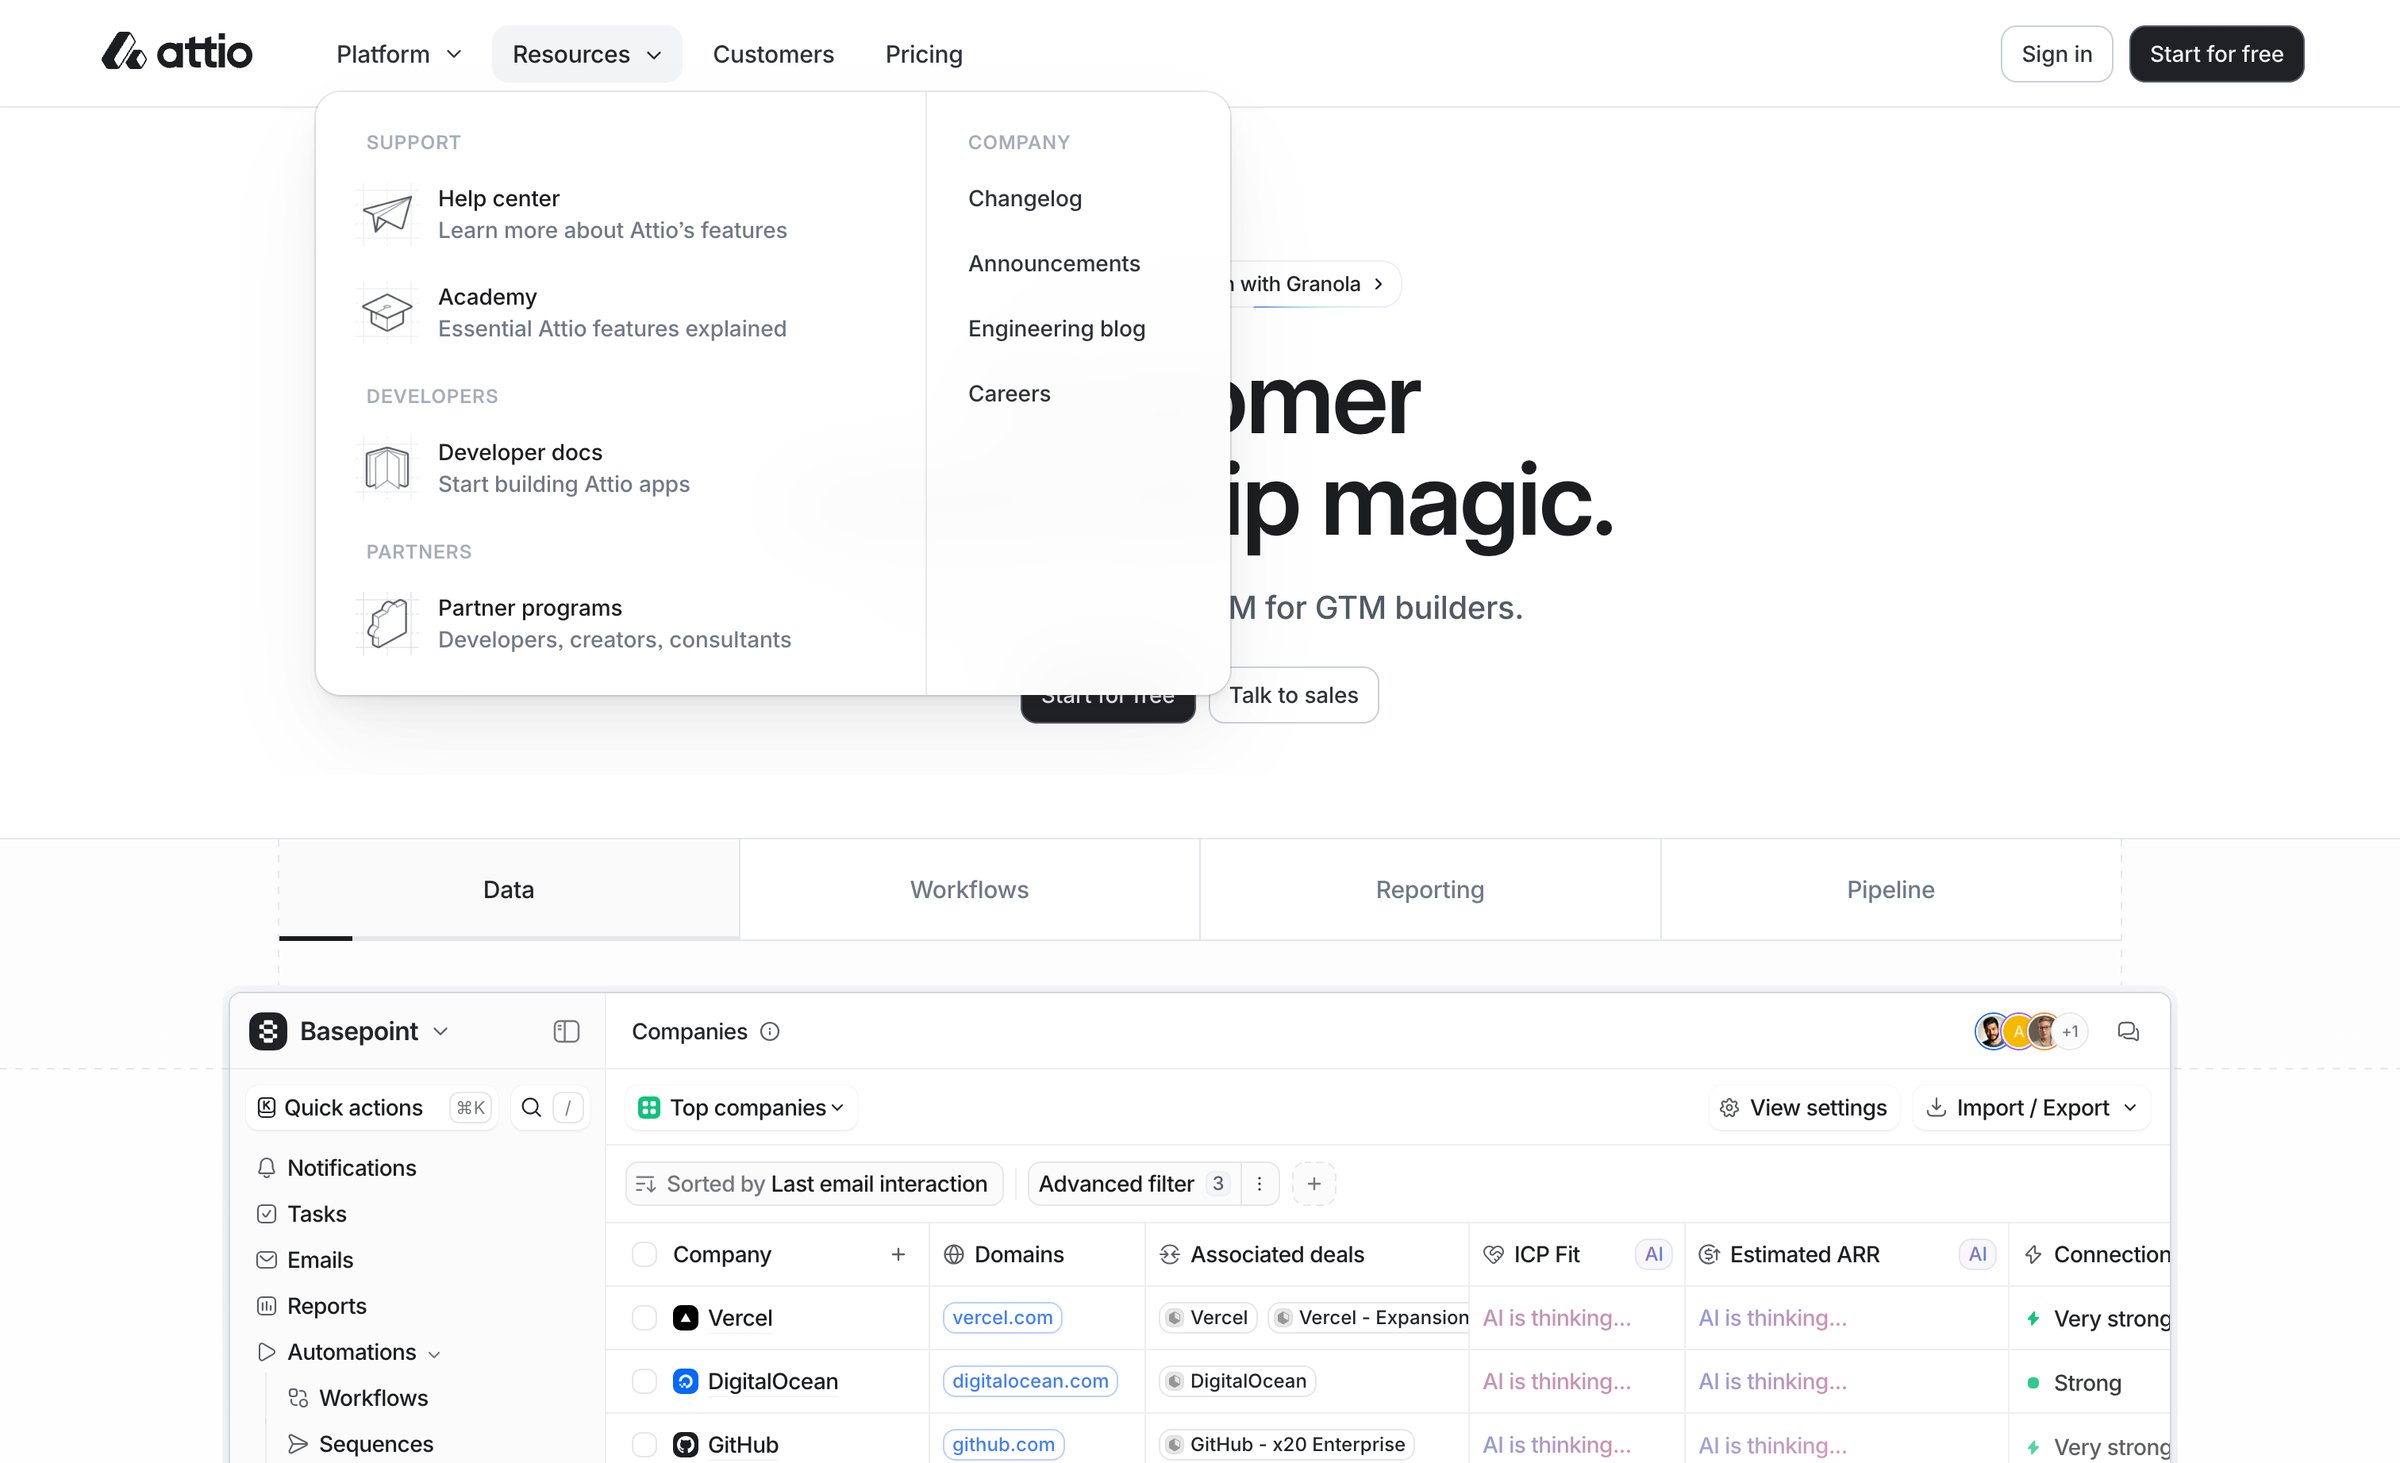Open the Engineering blog link

(1056, 328)
